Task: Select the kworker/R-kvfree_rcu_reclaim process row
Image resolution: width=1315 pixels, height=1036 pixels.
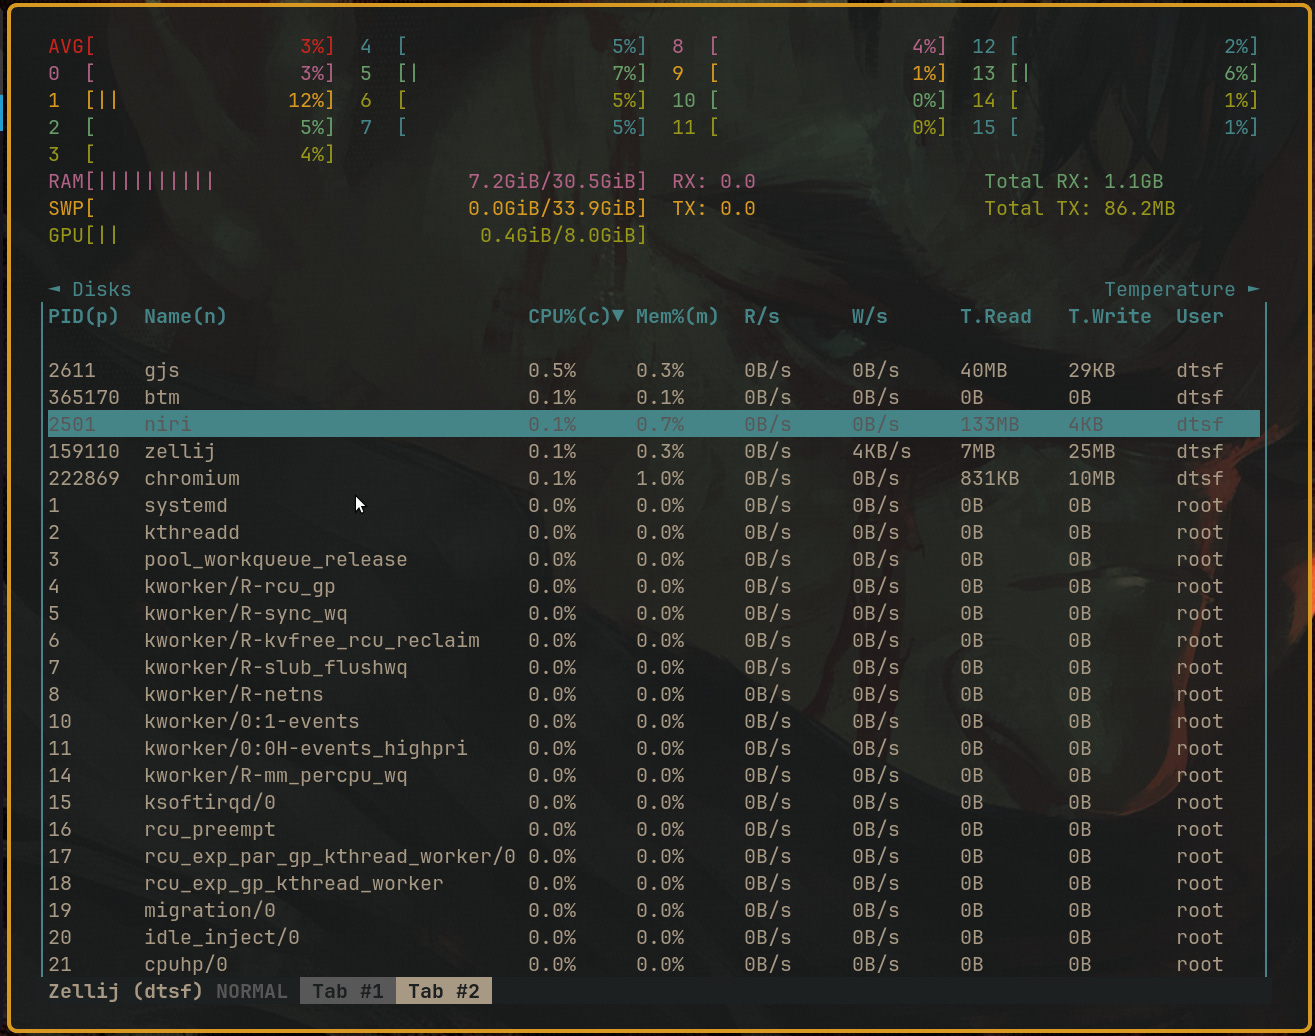Action: 654,641
